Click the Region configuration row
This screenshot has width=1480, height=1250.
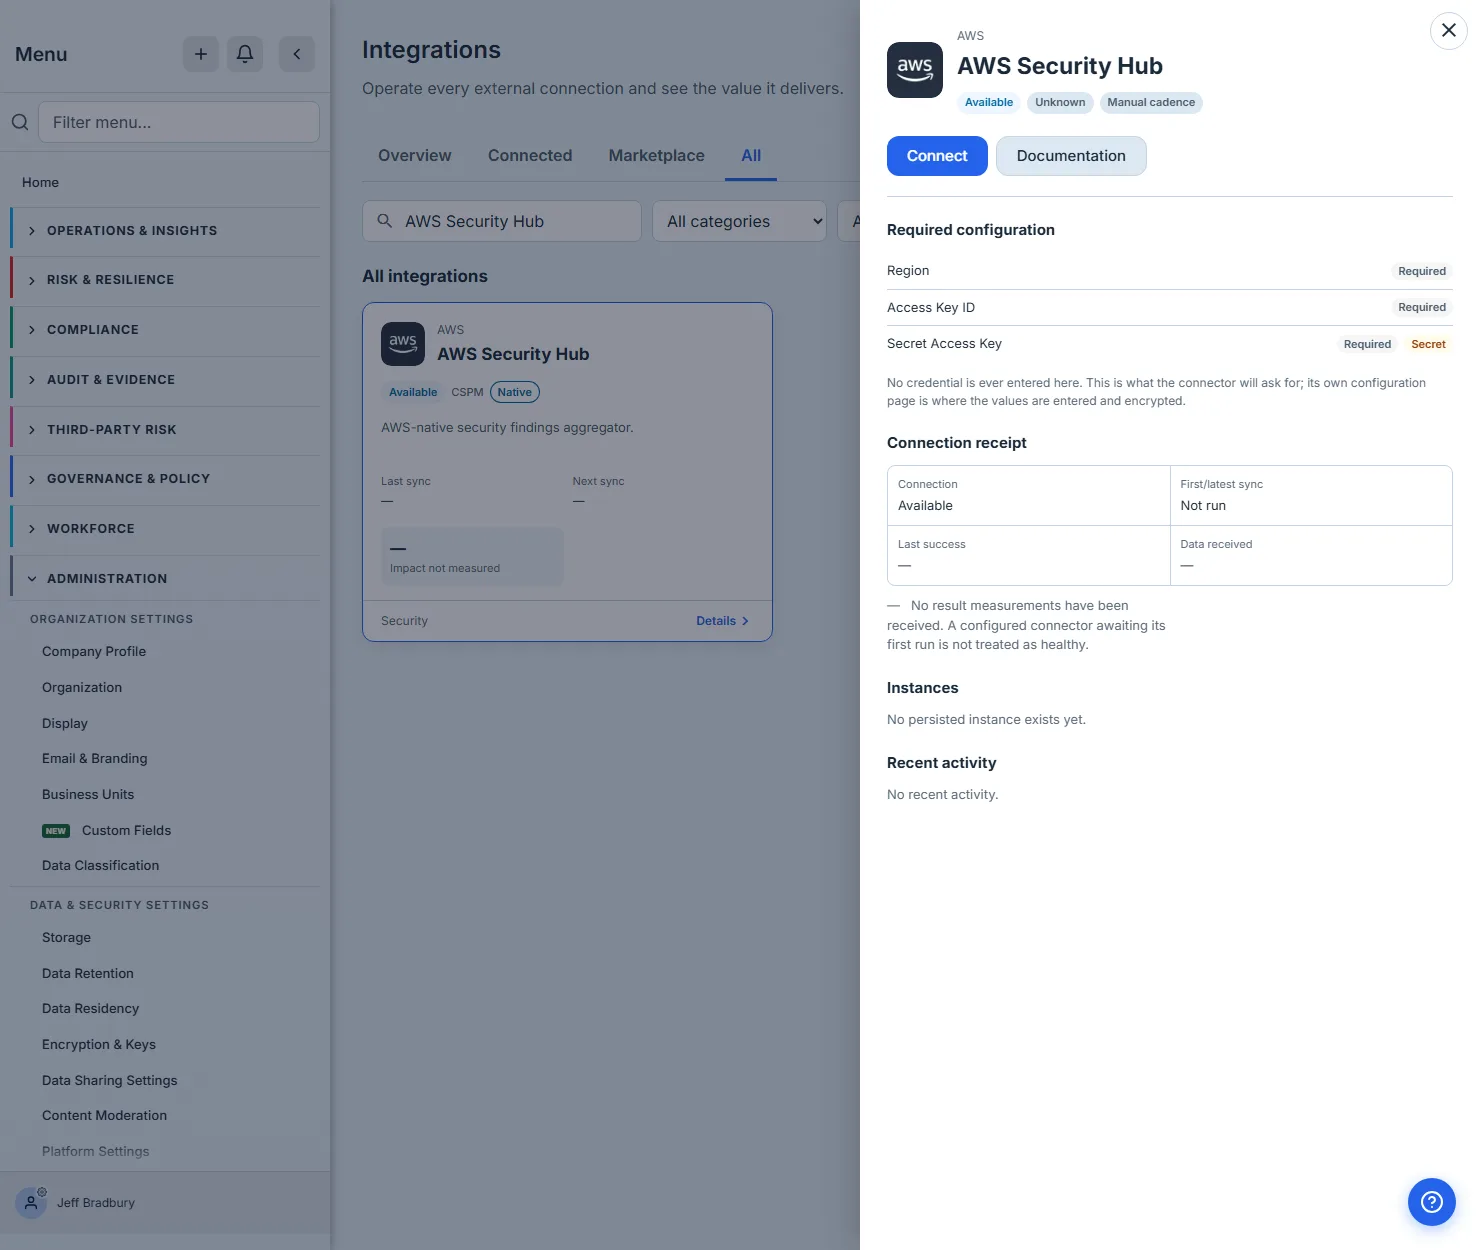tap(1169, 271)
